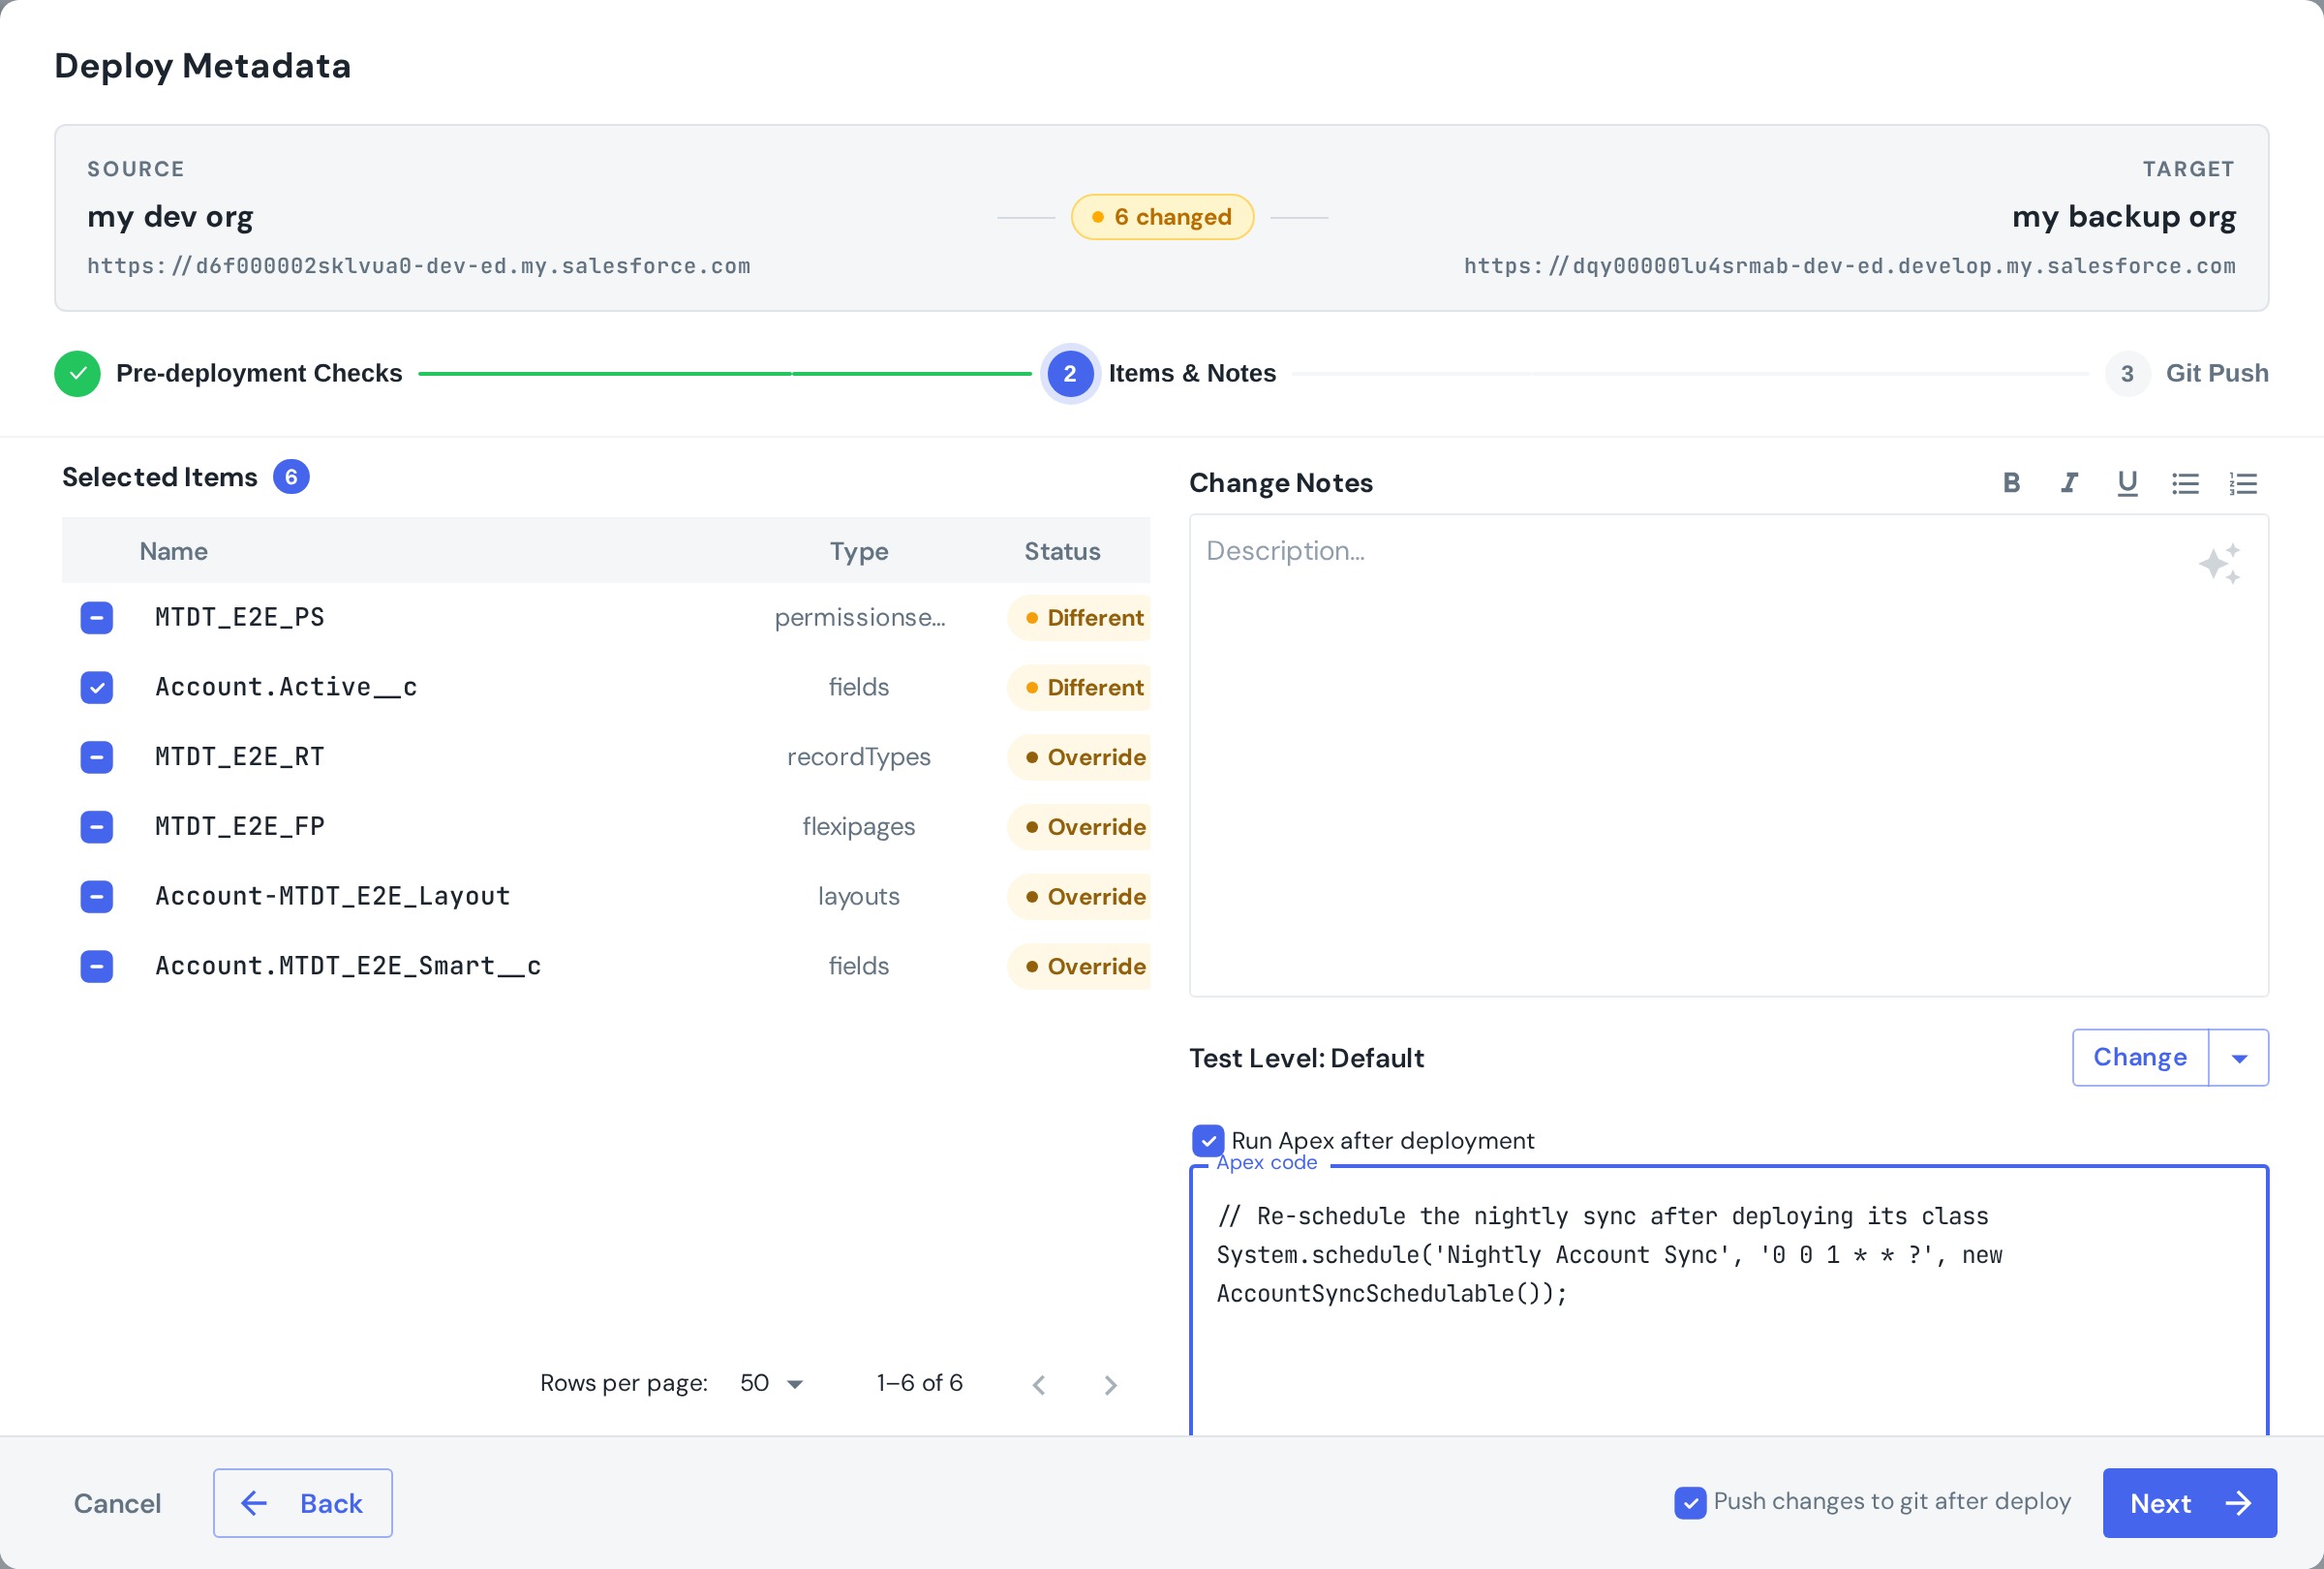Viewport: 2324px width, 1569px height.
Task: Click the my dev org source name
Action: coord(170,217)
